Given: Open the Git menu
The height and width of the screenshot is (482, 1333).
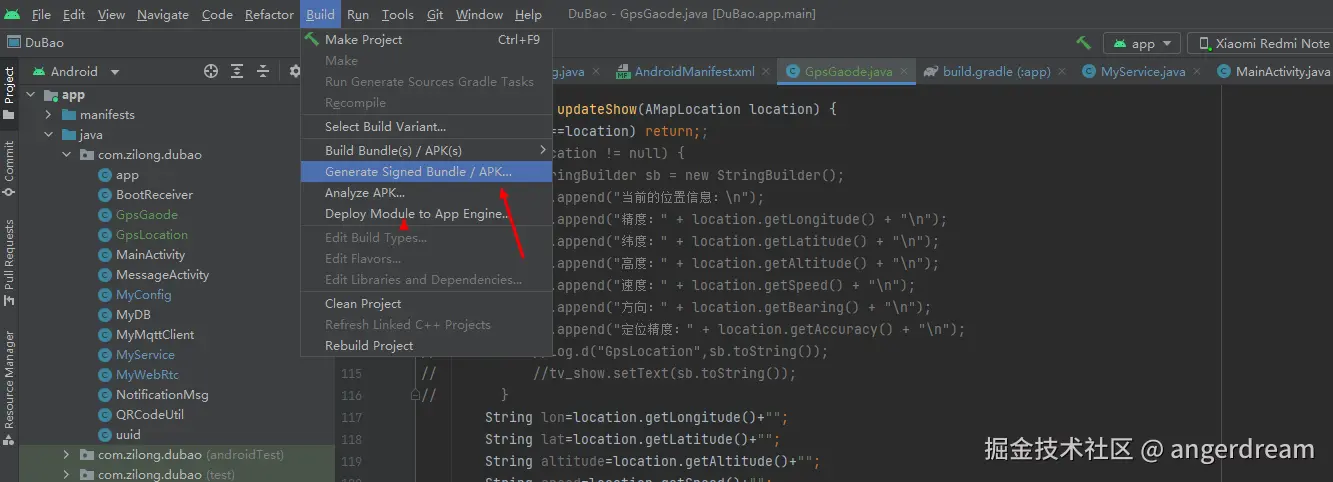Looking at the screenshot, I should tap(435, 14).
